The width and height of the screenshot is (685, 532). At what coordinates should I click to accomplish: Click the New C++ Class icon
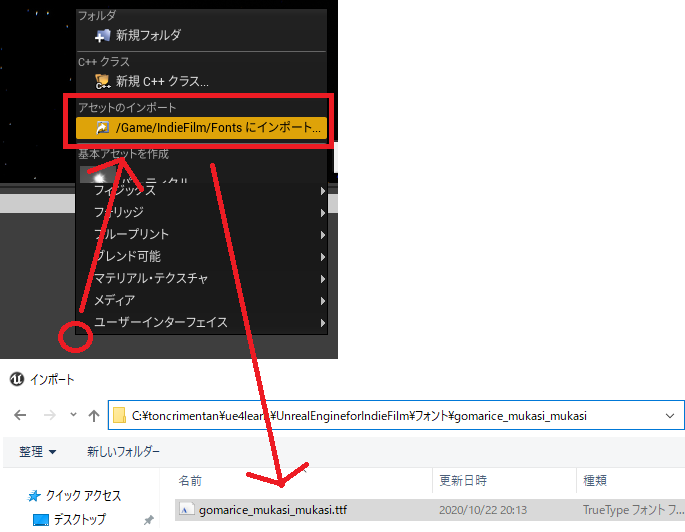click(x=103, y=81)
